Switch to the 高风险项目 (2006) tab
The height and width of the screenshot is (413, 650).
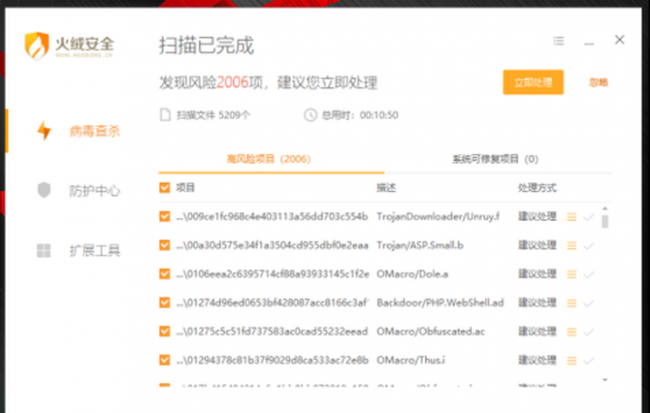click(269, 159)
